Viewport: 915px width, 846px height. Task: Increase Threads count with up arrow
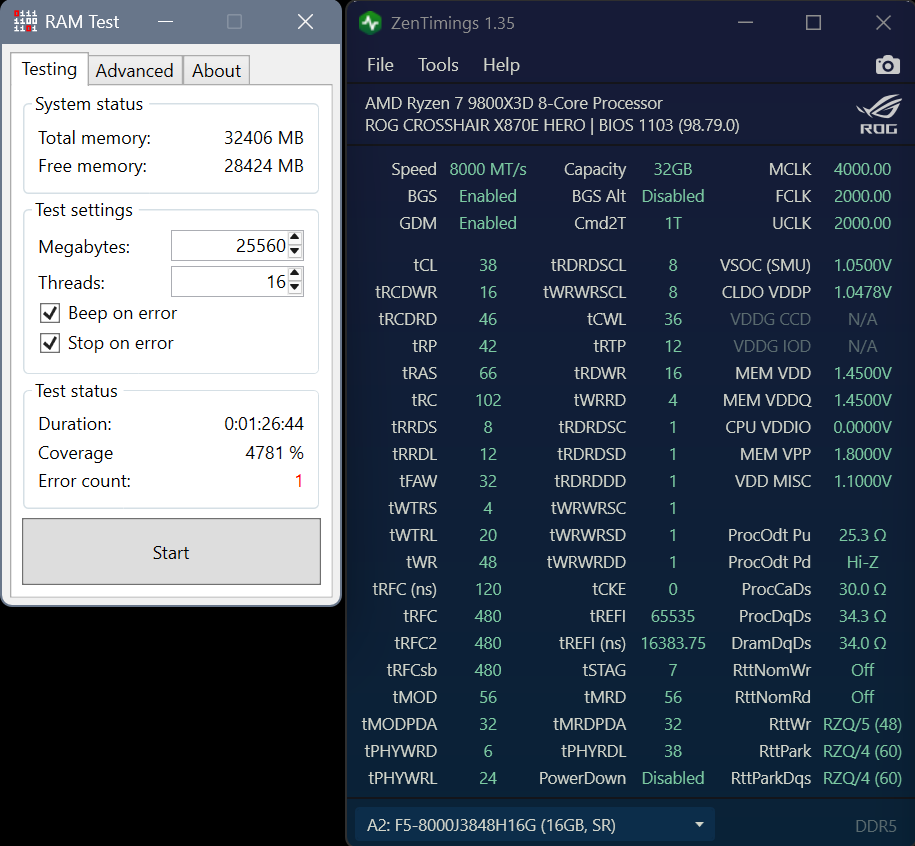295,274
